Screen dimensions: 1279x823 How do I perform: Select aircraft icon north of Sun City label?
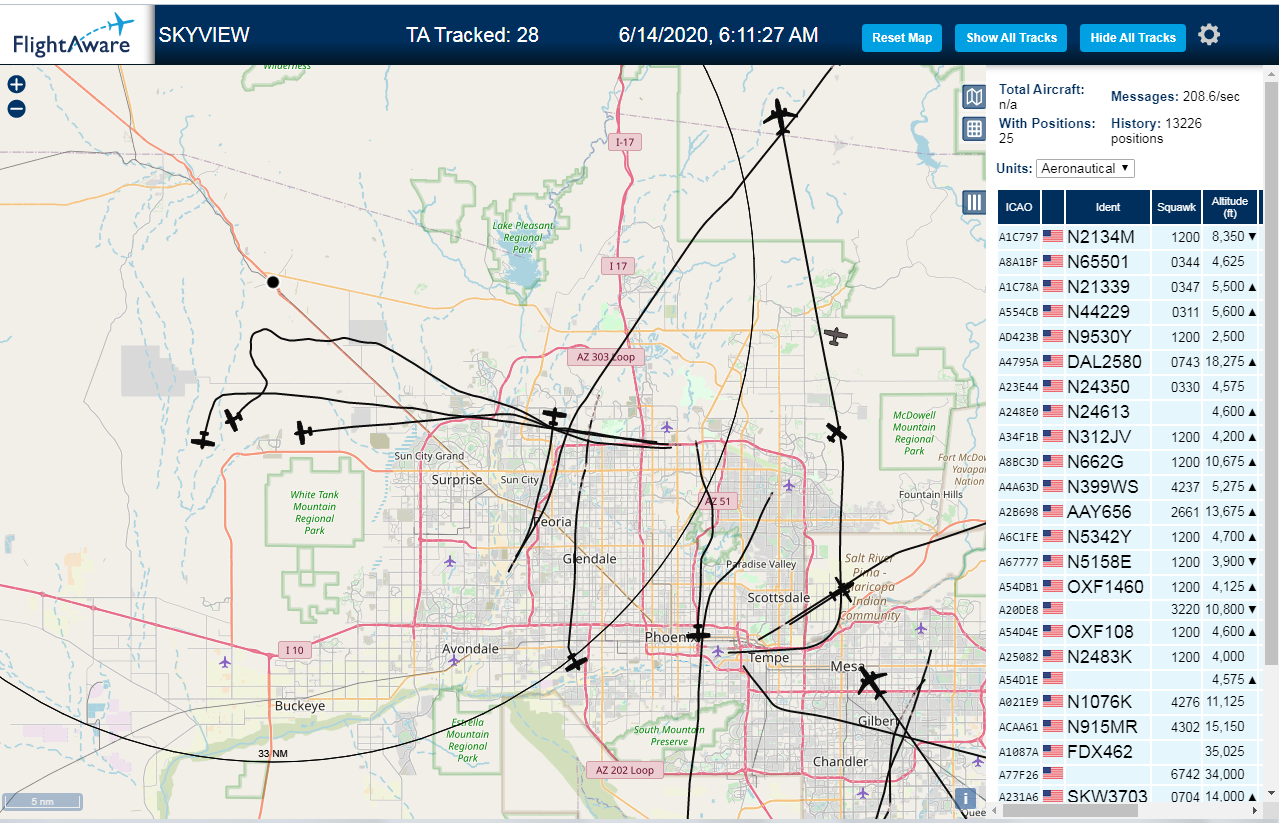point(554,415)
